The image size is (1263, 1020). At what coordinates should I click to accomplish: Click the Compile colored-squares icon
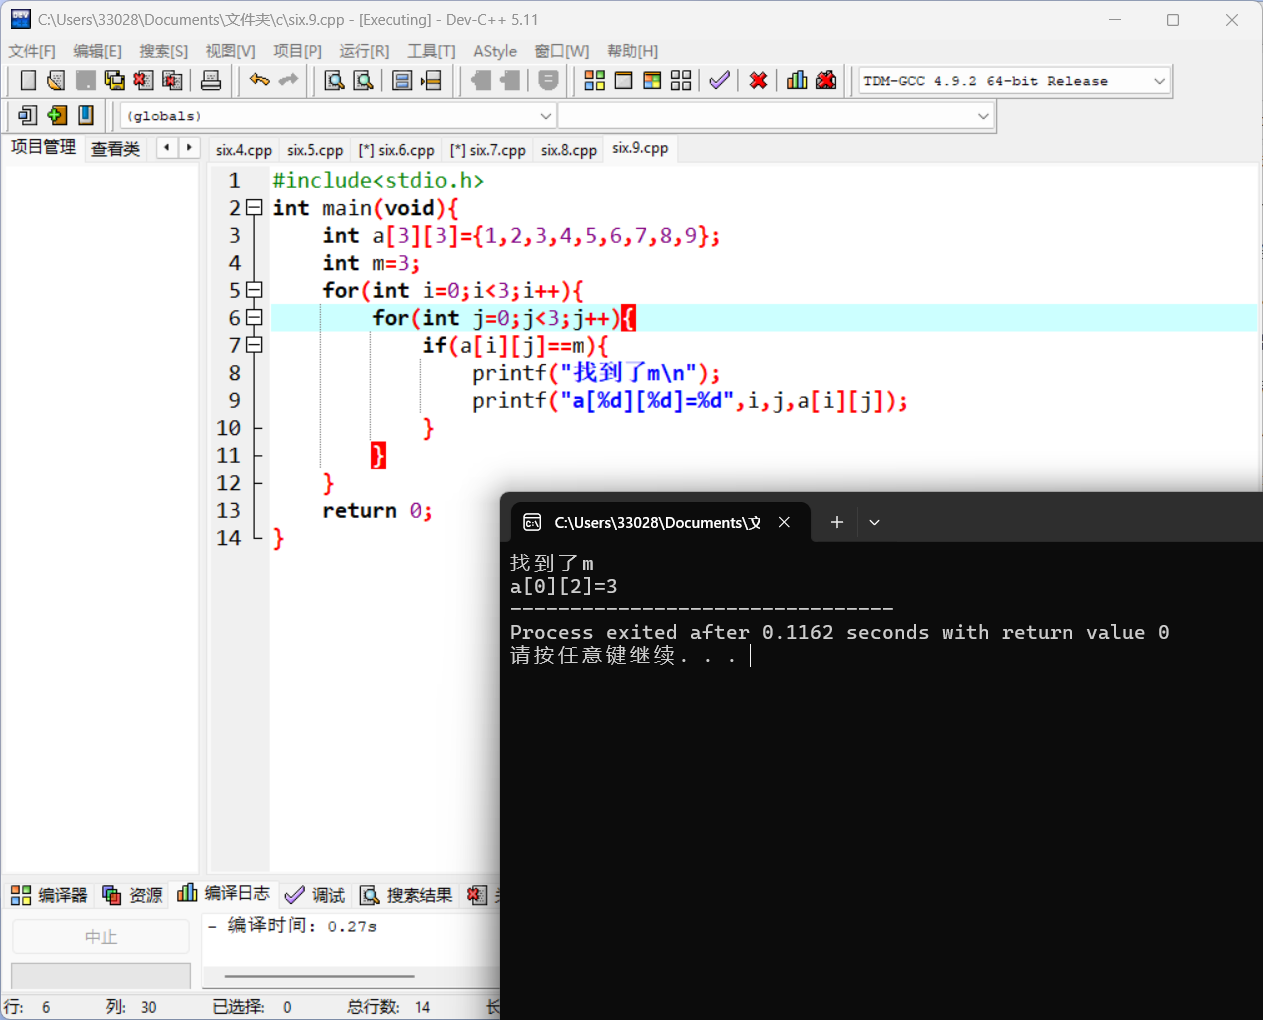click(x=594, y=80)
